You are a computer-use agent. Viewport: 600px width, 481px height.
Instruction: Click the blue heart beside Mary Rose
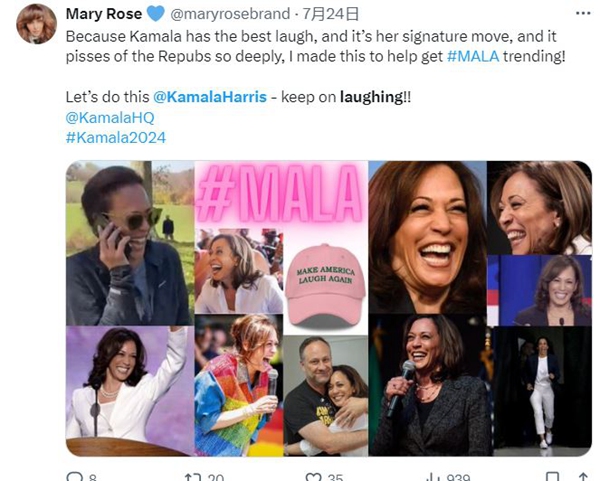click(x=155, y=14)
